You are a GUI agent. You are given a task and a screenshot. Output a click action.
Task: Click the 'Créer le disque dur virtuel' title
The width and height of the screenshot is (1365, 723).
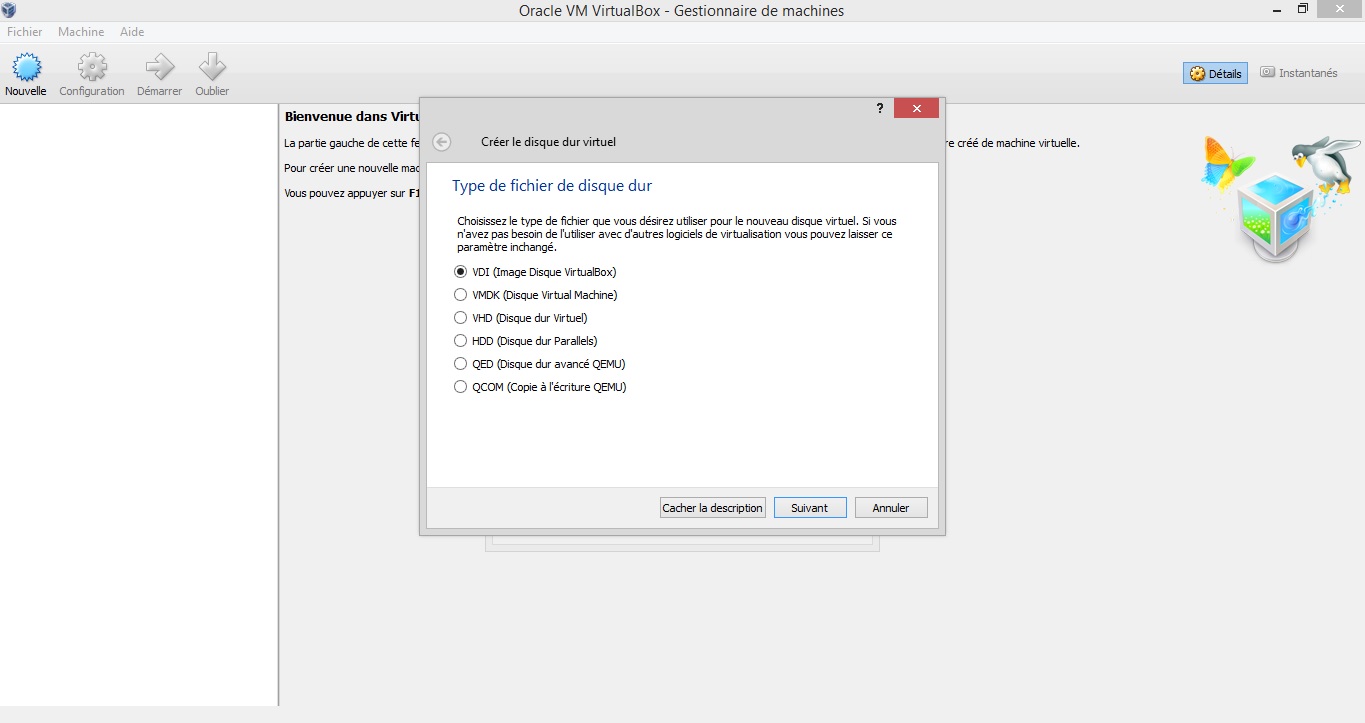pos(549,142)
